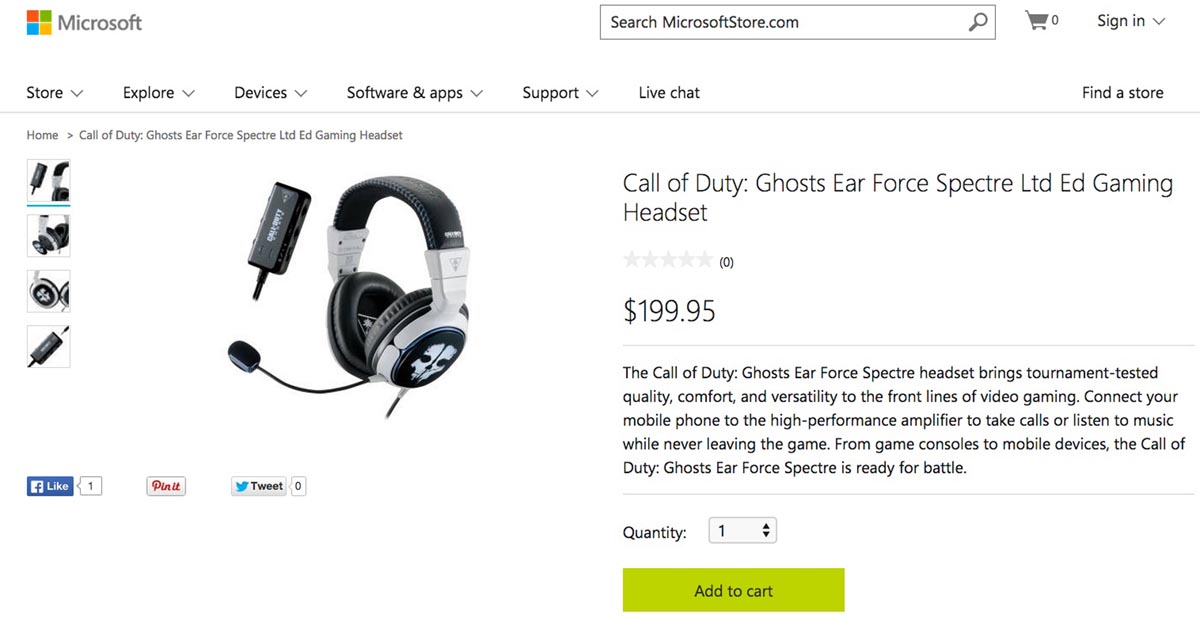Click the Find a store link
Viewport: 1200px width, 618px height.
[x=1122, y=93]
